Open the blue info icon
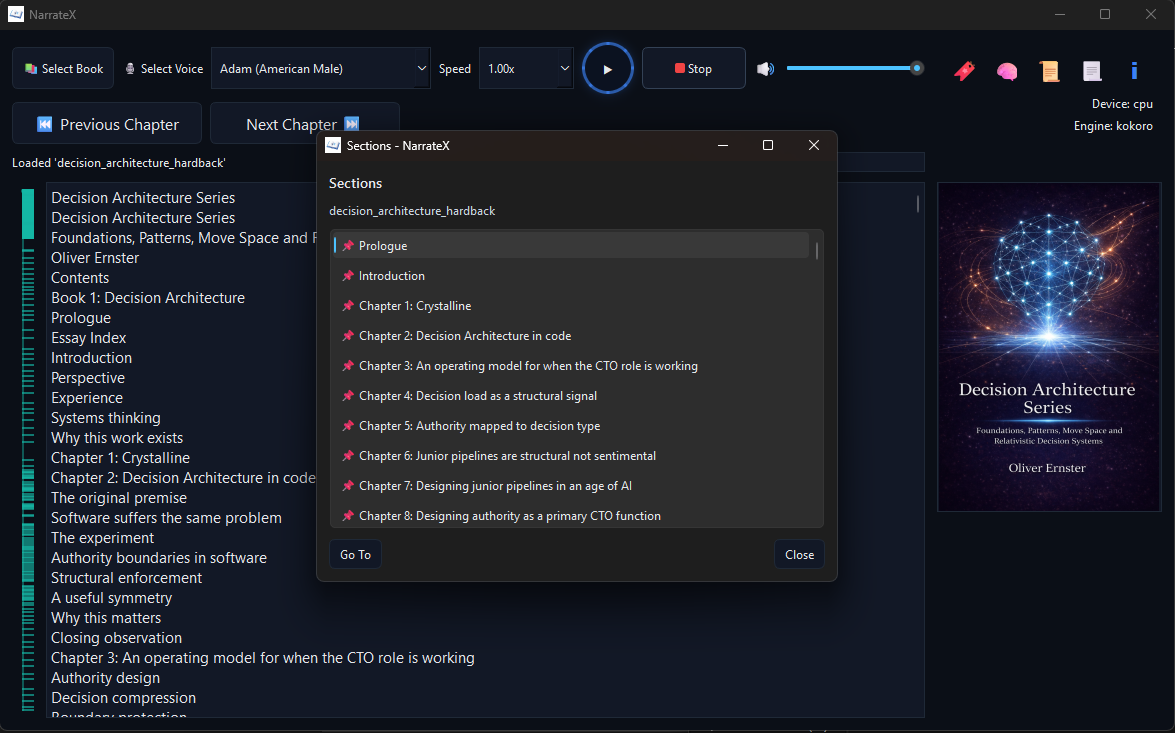 1134,71
